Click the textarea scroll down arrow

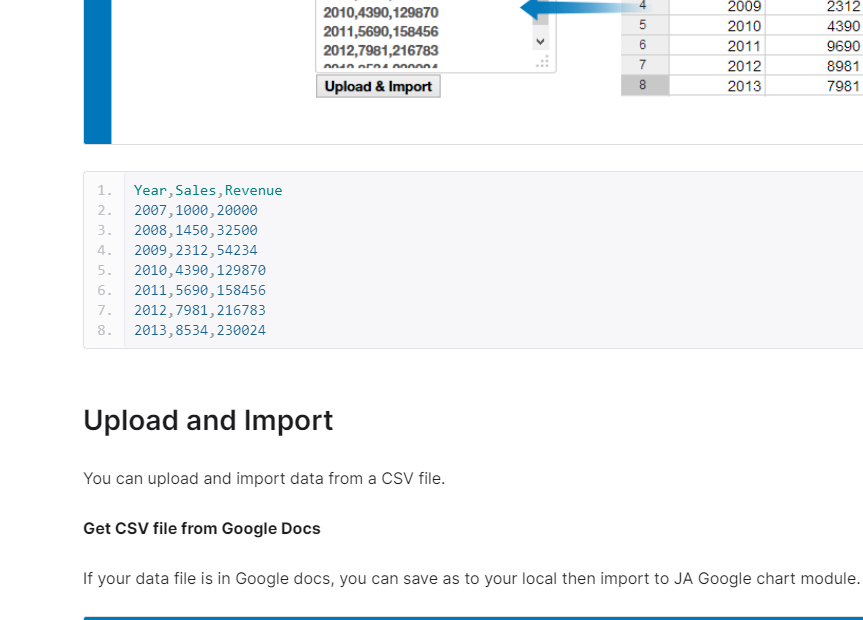click(541, 42)
